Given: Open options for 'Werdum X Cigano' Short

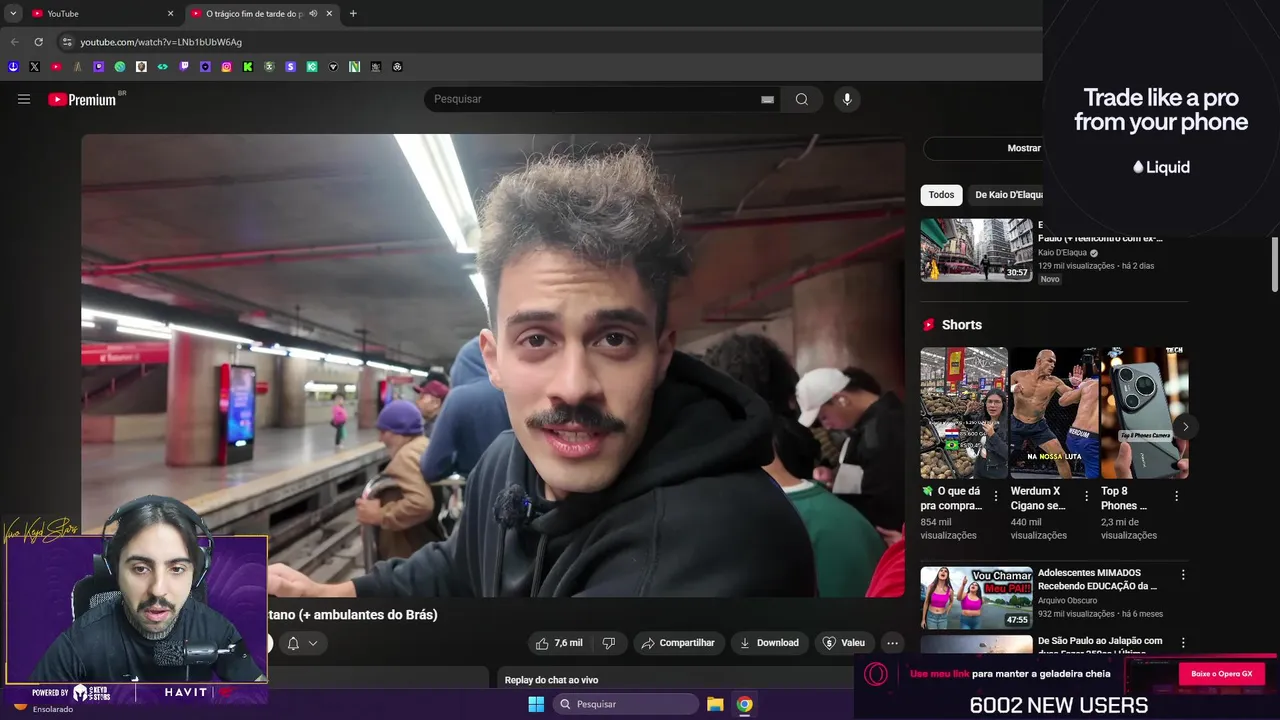Looking at the screenshot, I should [x=1086, y=496].
